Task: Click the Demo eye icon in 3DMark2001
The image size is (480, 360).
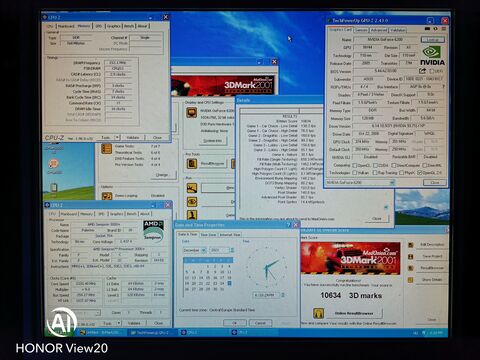Action: [192, 202]
